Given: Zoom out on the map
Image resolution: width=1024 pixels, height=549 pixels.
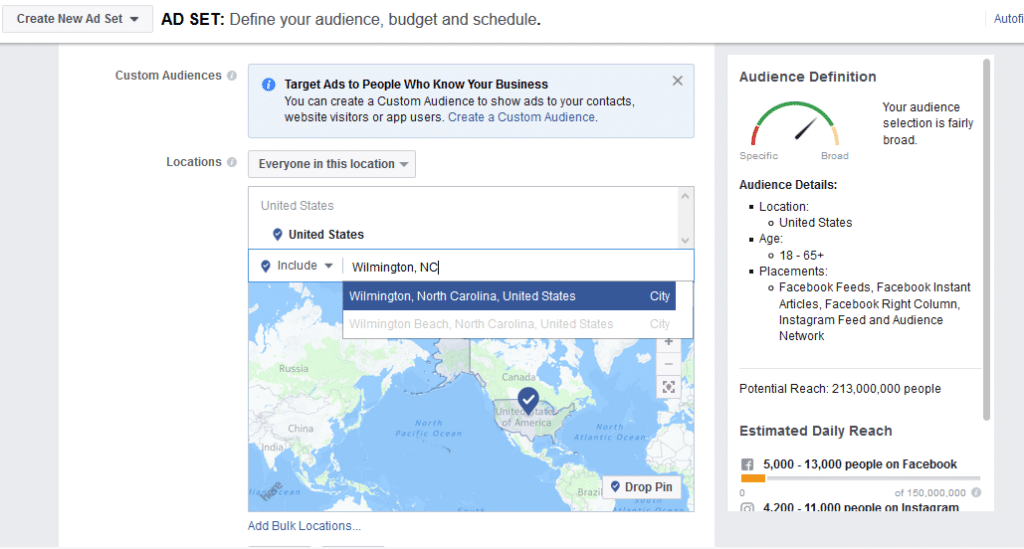Looking at the screenshot, I should pos(668,364).
